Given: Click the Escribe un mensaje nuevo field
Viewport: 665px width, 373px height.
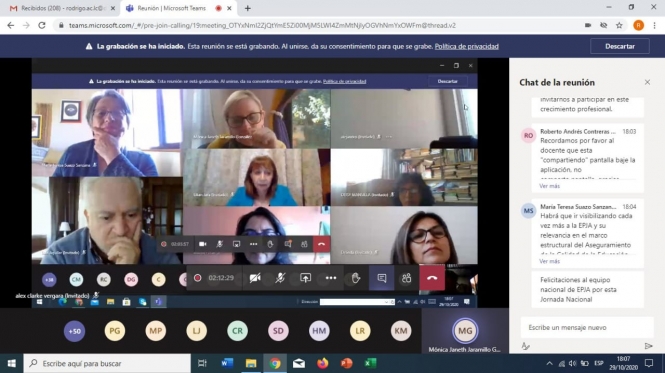Looking at the screenshot, I should pos(587,327).
